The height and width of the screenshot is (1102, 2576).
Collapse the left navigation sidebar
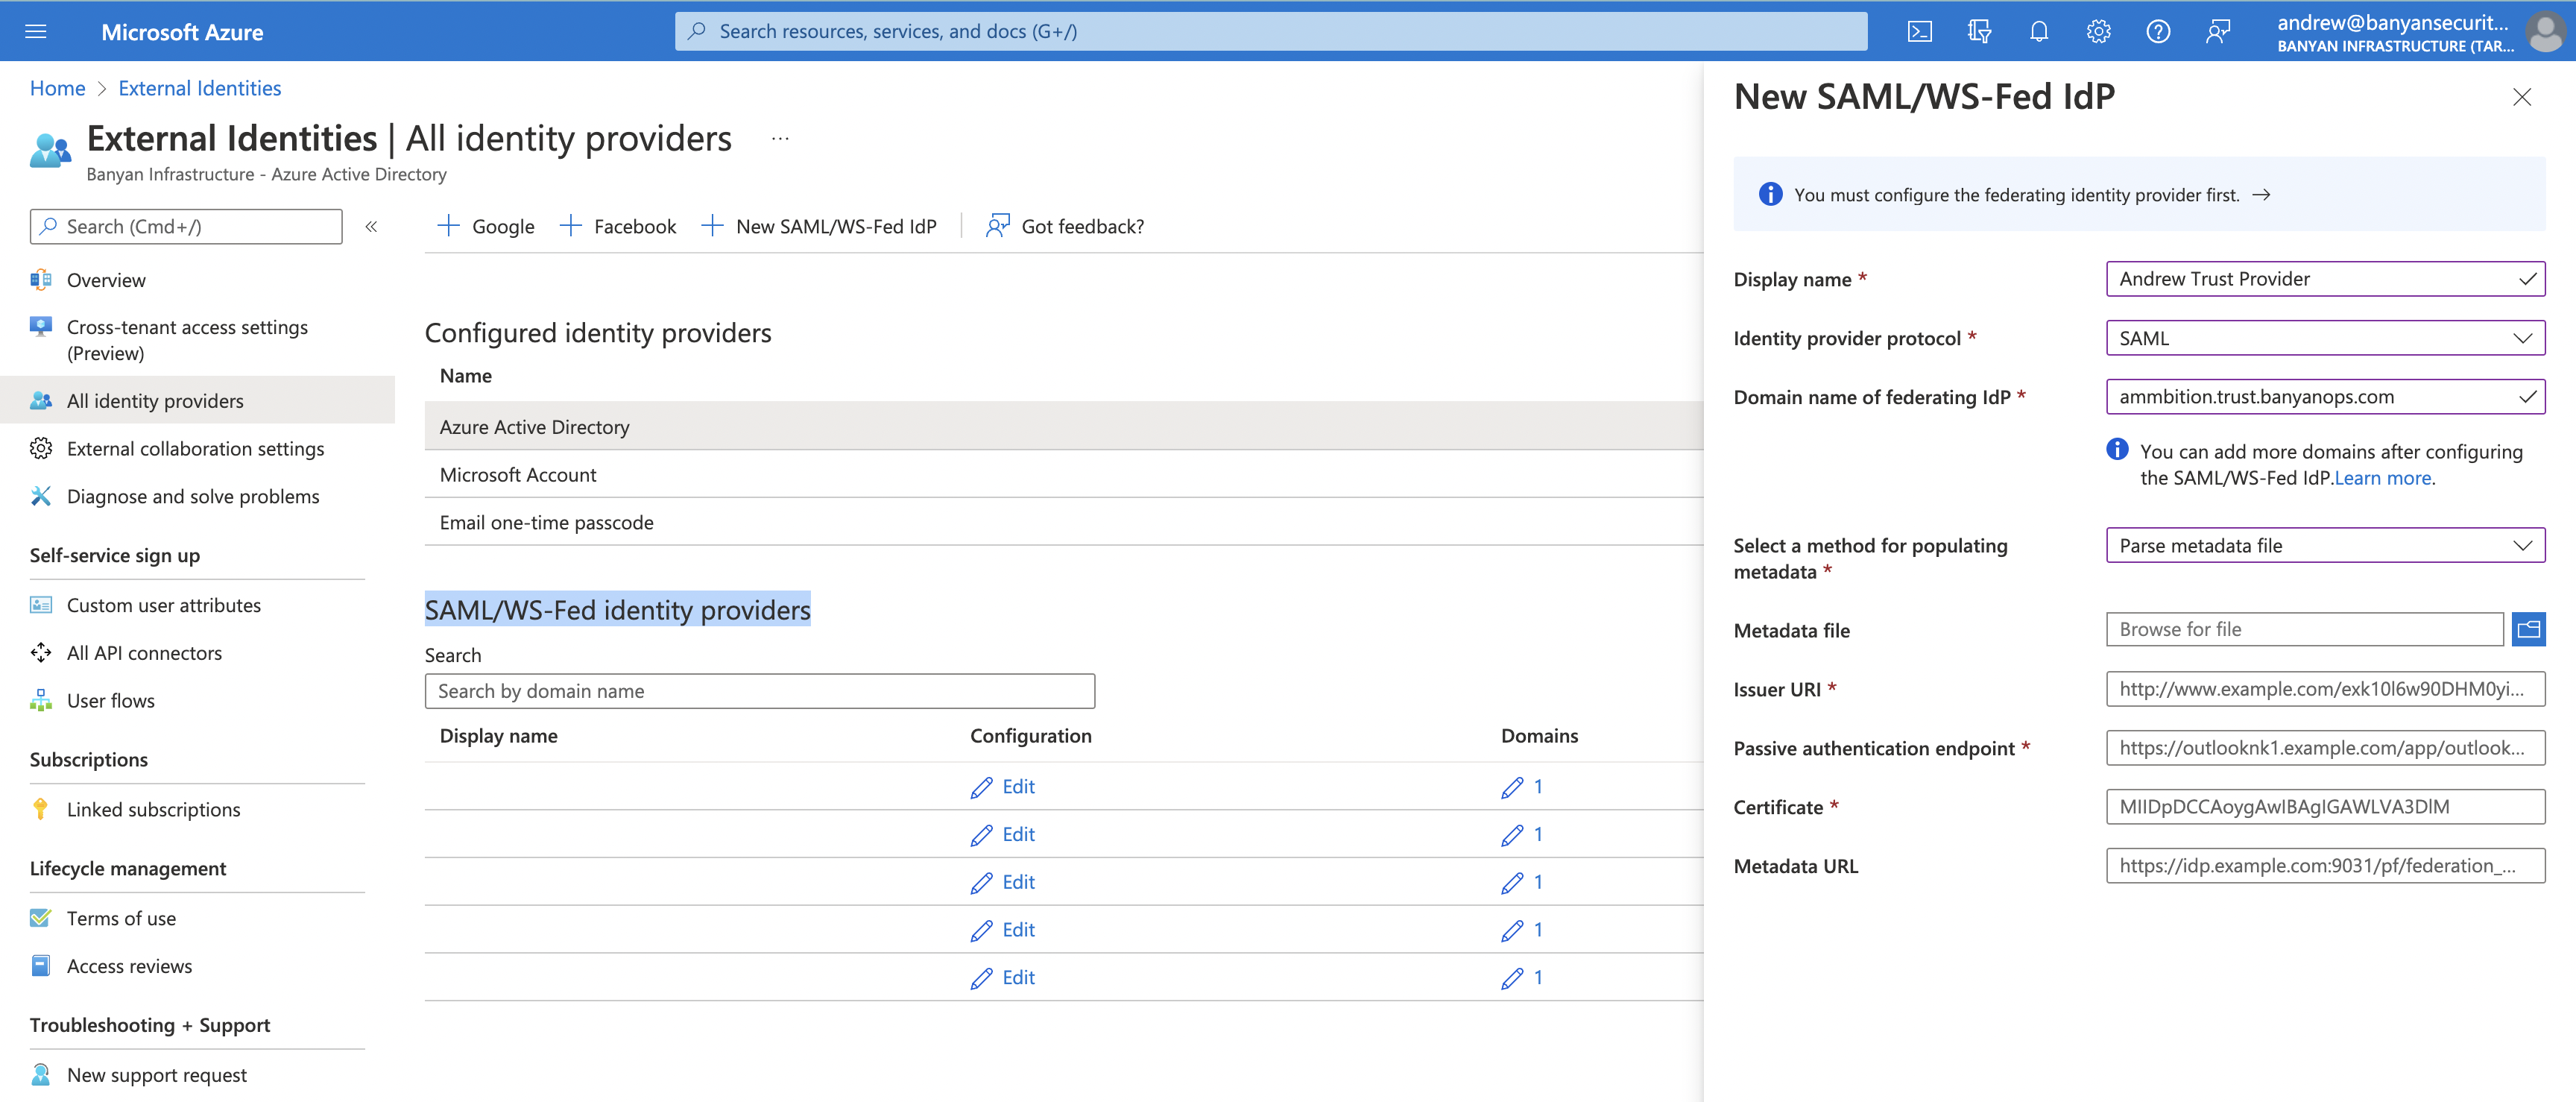(x=371, y=227)
